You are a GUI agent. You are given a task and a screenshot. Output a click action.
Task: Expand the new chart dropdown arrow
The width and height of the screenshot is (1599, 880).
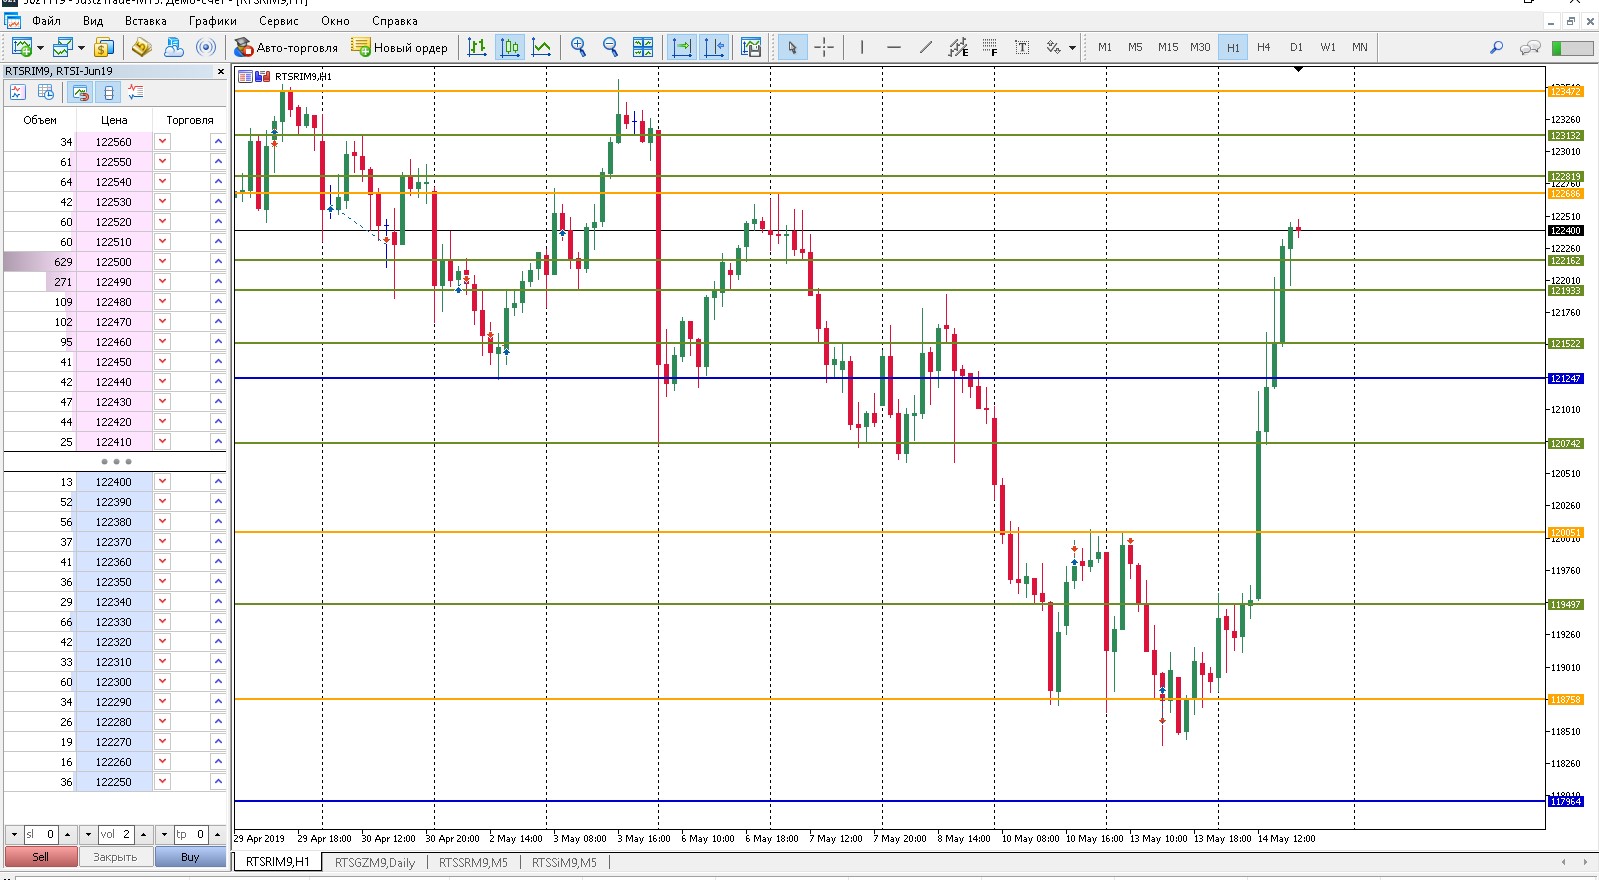point(40,48)
